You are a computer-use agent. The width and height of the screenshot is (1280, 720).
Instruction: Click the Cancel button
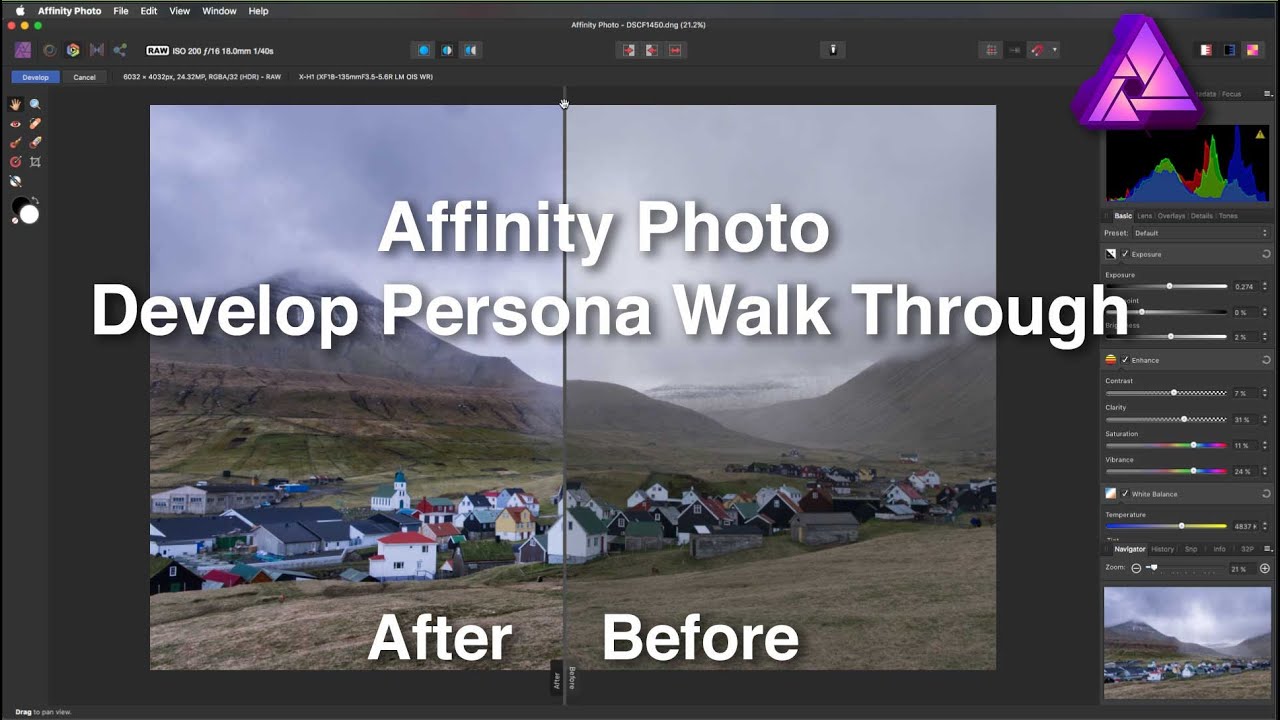coord(84,77)
